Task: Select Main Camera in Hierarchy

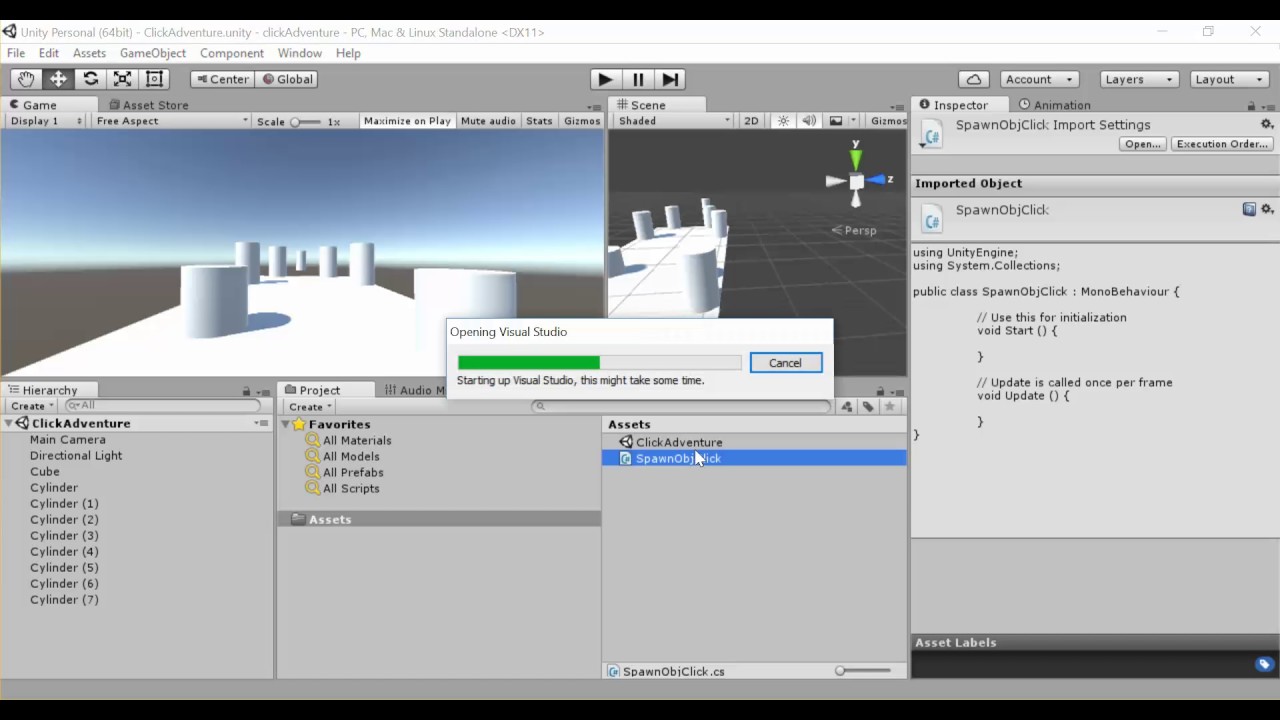Action: (67, 440)
